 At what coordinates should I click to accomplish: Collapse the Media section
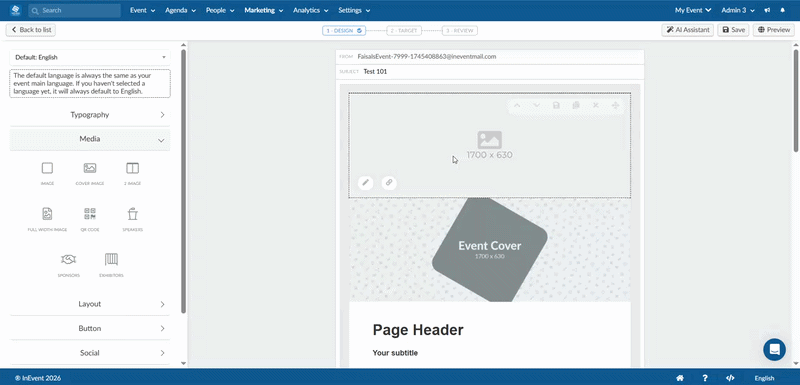[x=90, y=139]
